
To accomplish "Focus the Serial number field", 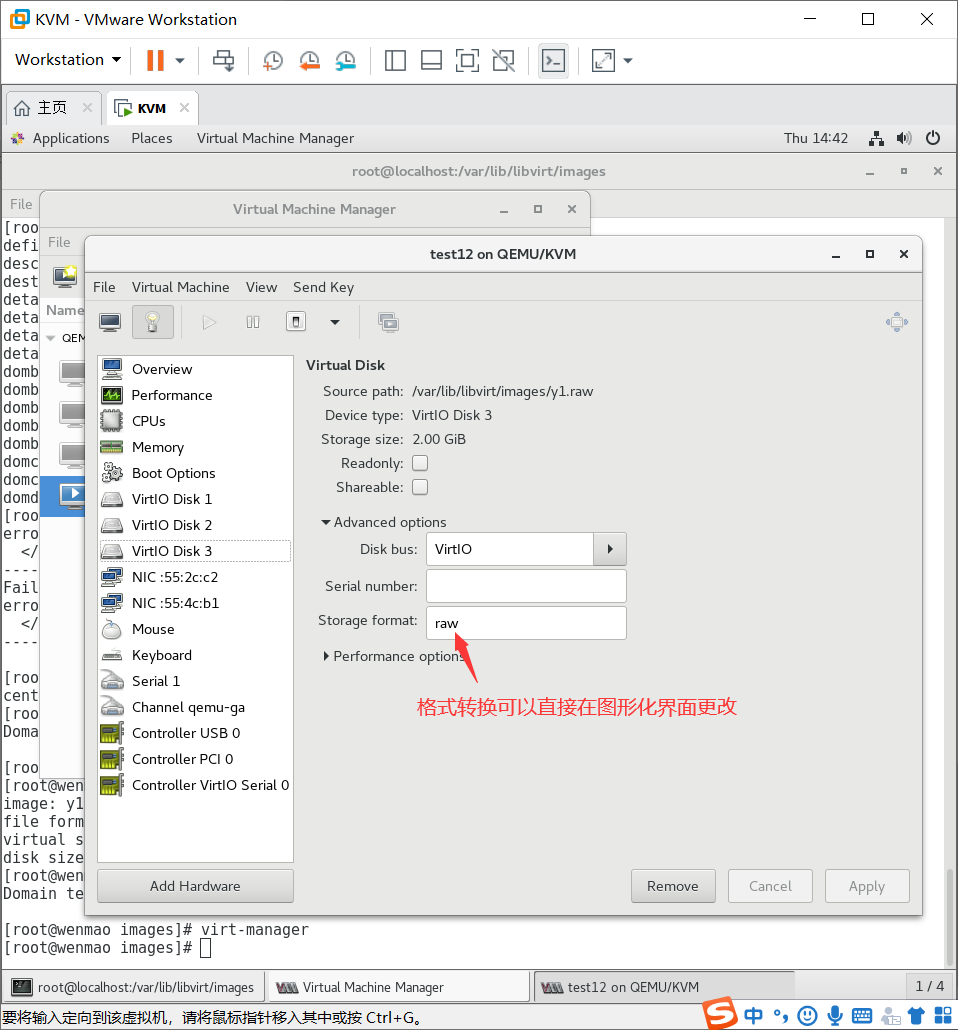I will pyautogui.click(x=526, y=586).
